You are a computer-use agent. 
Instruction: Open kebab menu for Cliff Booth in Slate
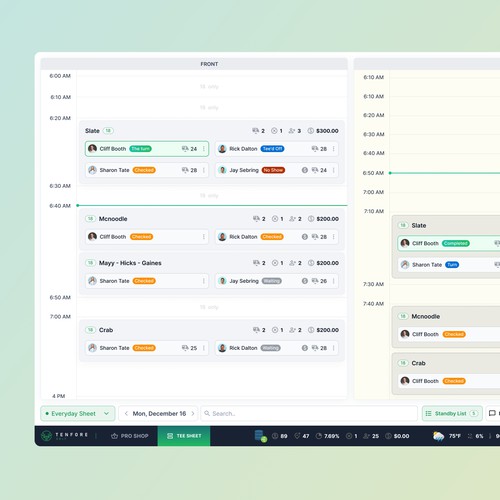tap(204, 149)
